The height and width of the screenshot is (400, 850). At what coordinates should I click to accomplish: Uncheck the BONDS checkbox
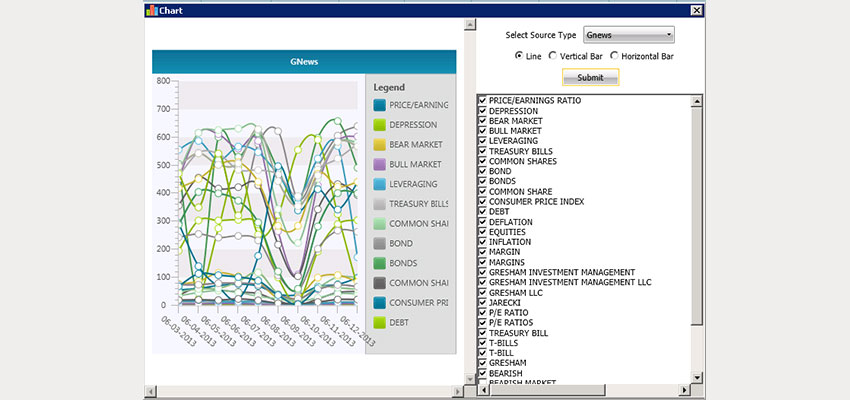(x=482, y=182)
